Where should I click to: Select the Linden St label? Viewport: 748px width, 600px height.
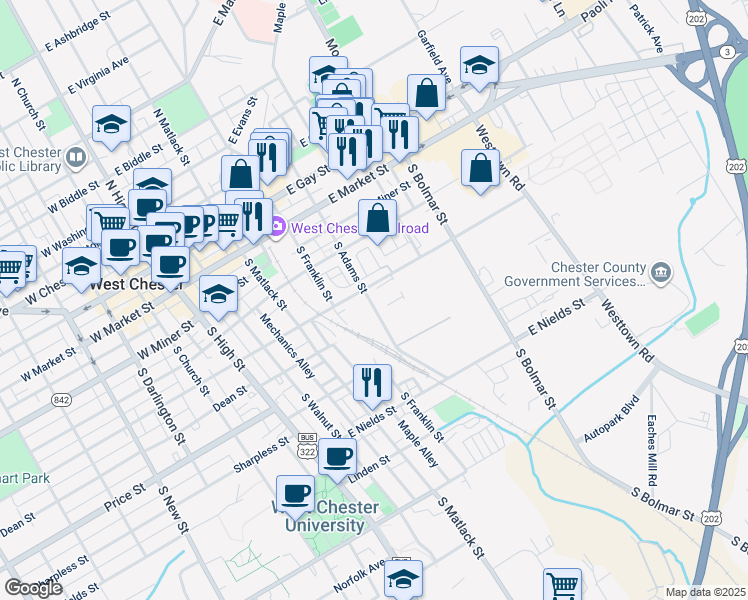pyautogui.click(x=370, y=469)
